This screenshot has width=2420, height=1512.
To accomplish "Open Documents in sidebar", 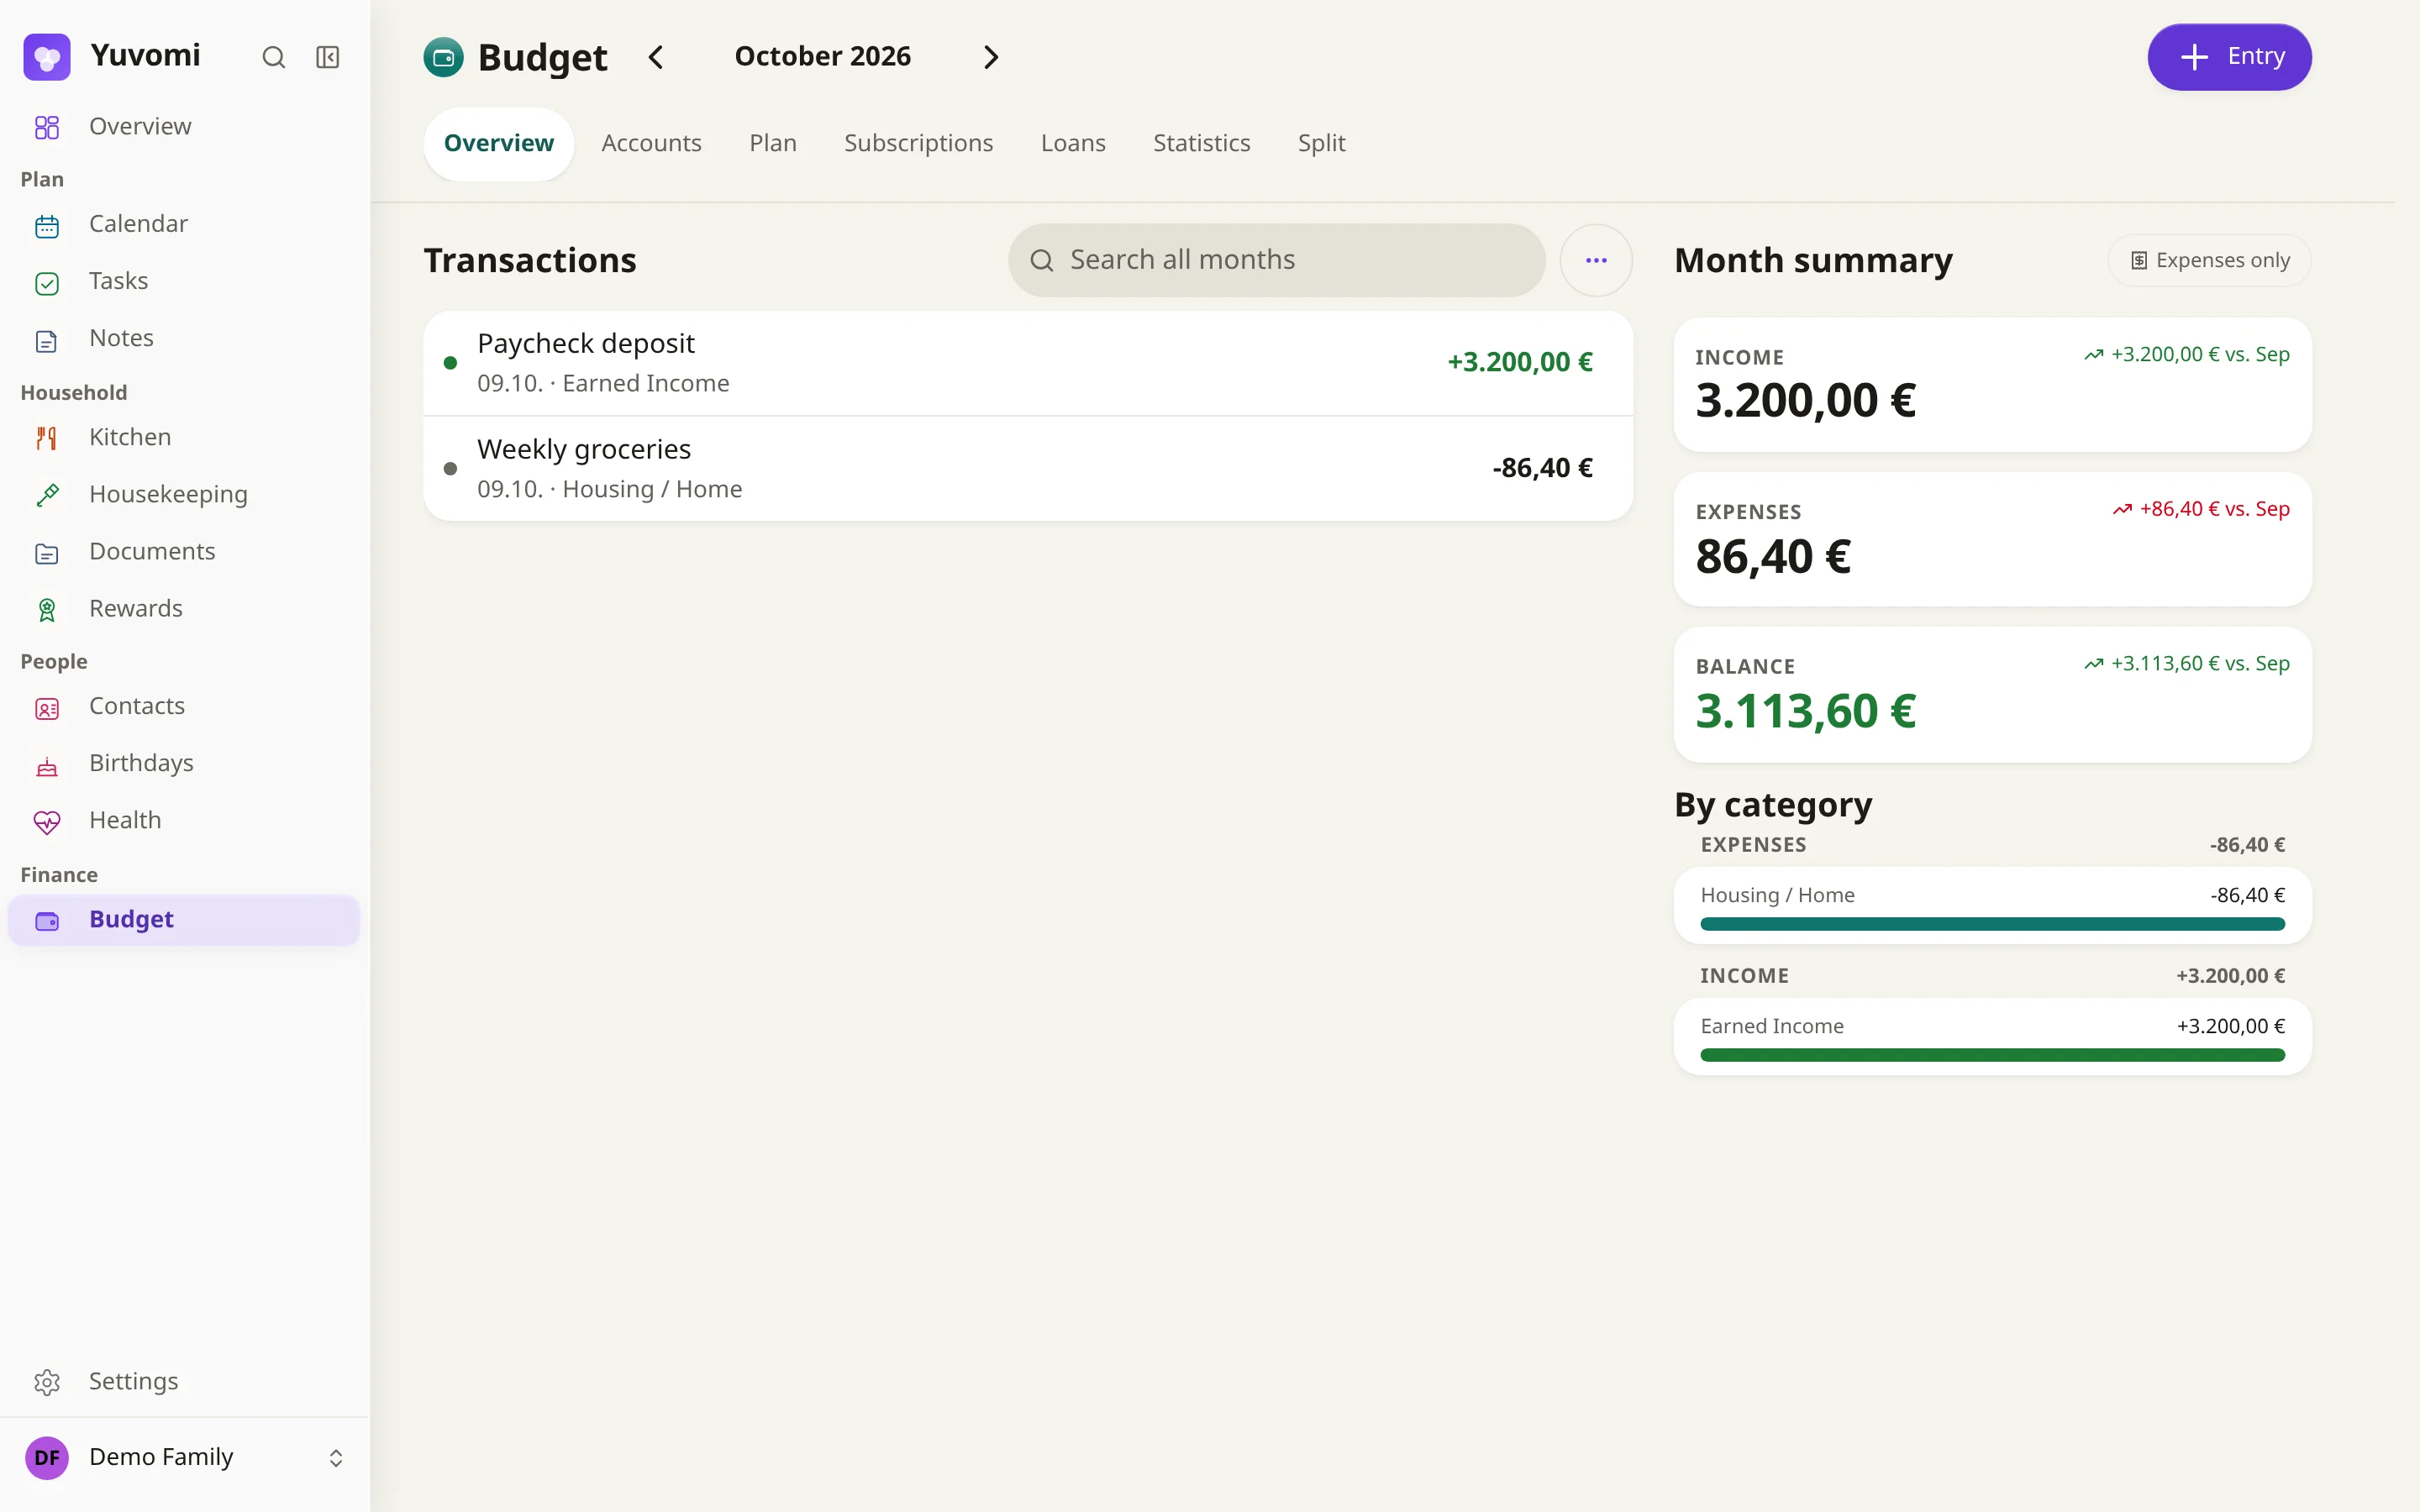I will (184, 551).
